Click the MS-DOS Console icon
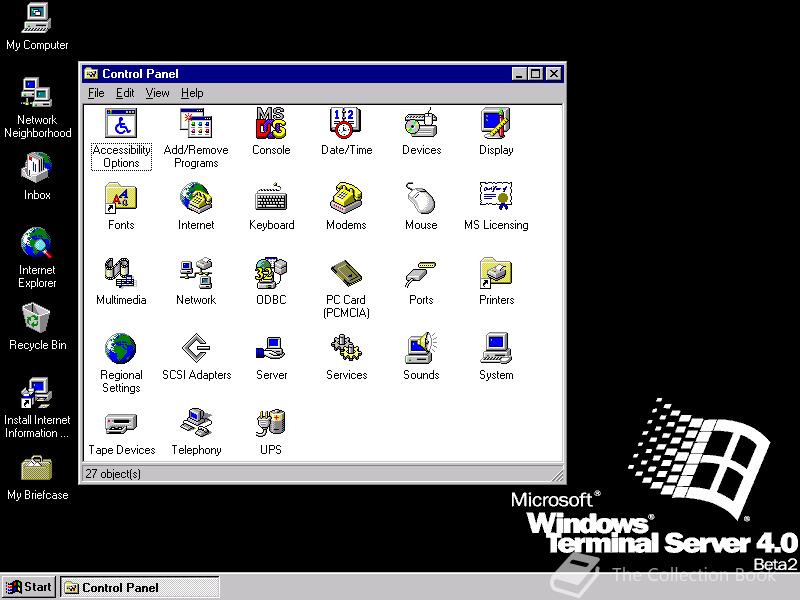 tap(271, 123)
